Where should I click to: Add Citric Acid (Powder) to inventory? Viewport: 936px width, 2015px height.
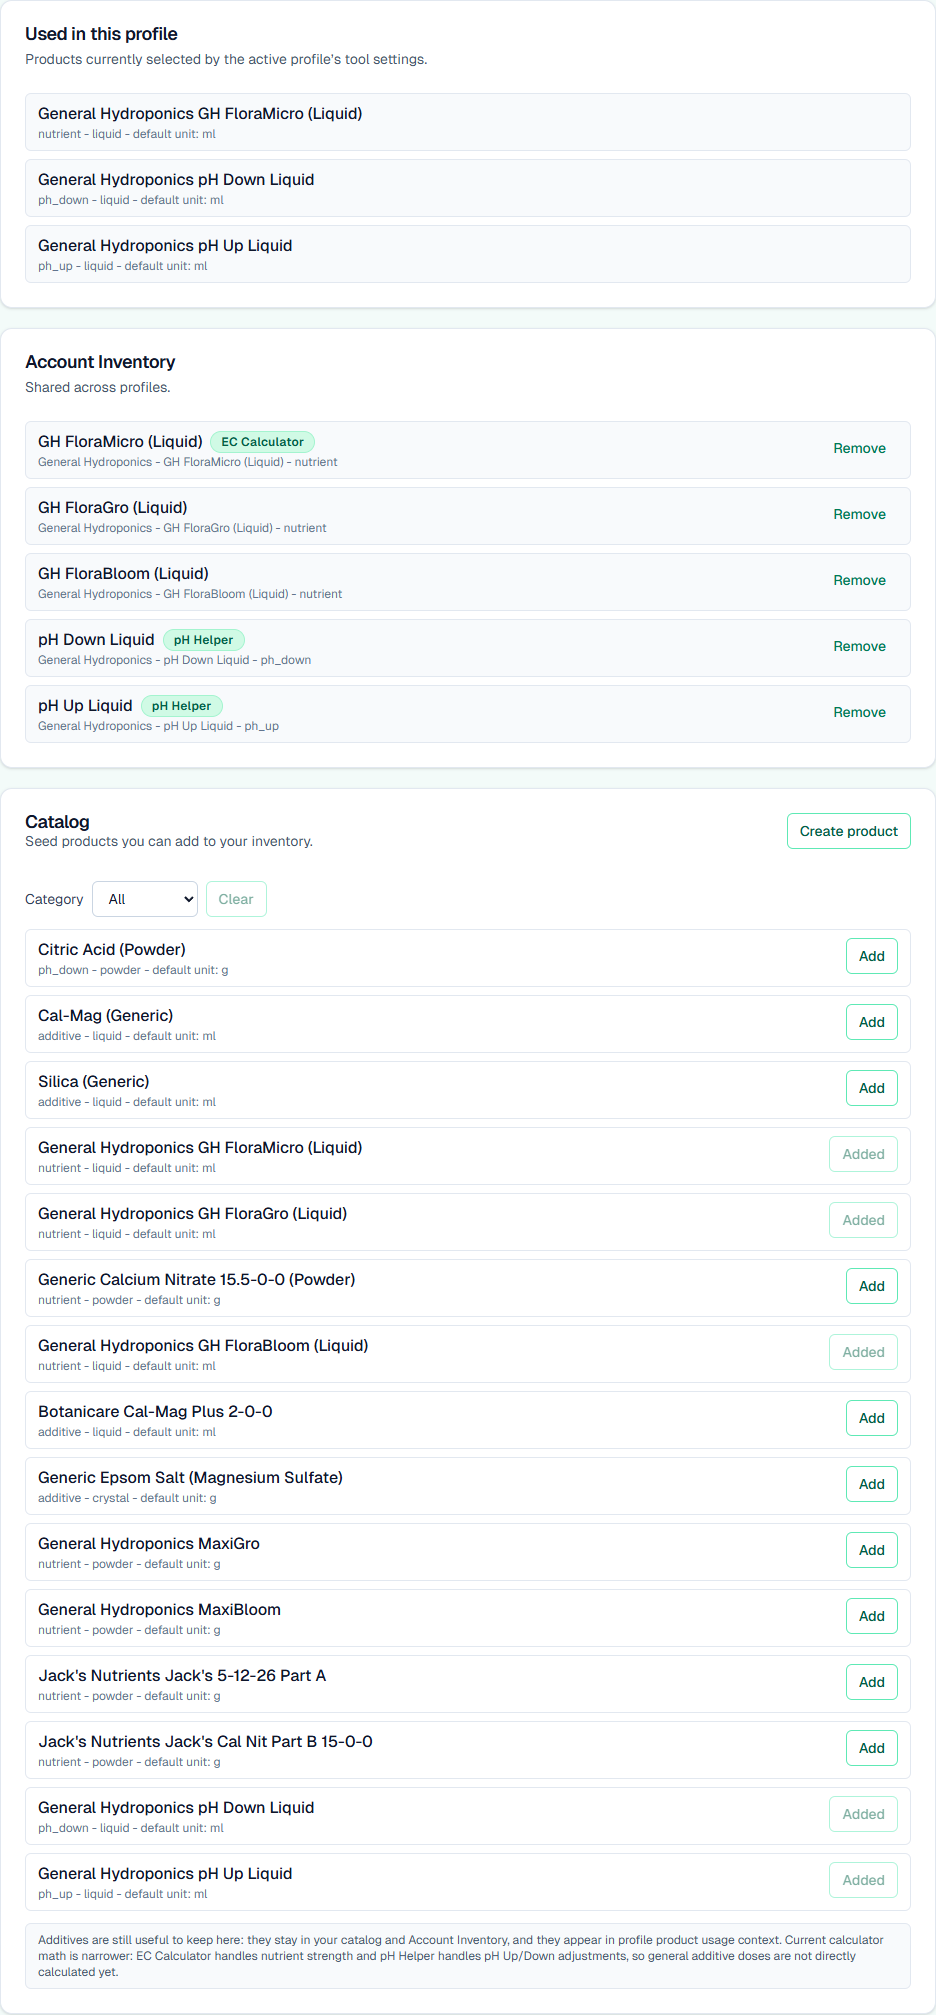coord(871,956)
